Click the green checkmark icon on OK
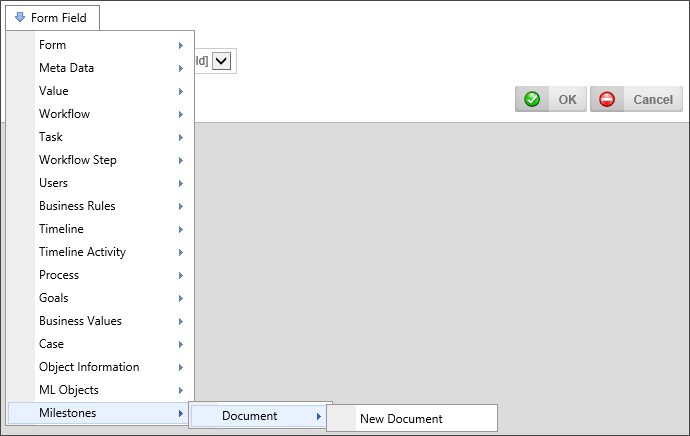The width and height of the screenshot is (690, 436). (532, 99)
